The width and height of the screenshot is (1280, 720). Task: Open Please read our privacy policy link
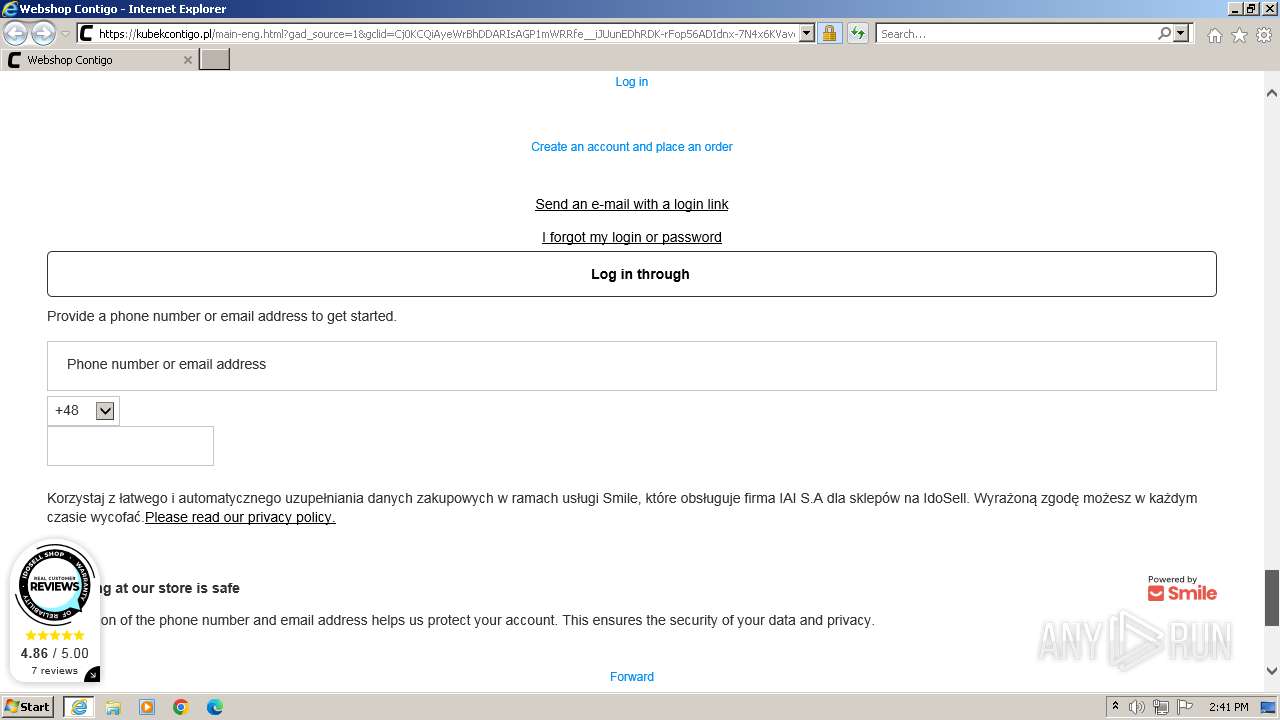point(240,517)
